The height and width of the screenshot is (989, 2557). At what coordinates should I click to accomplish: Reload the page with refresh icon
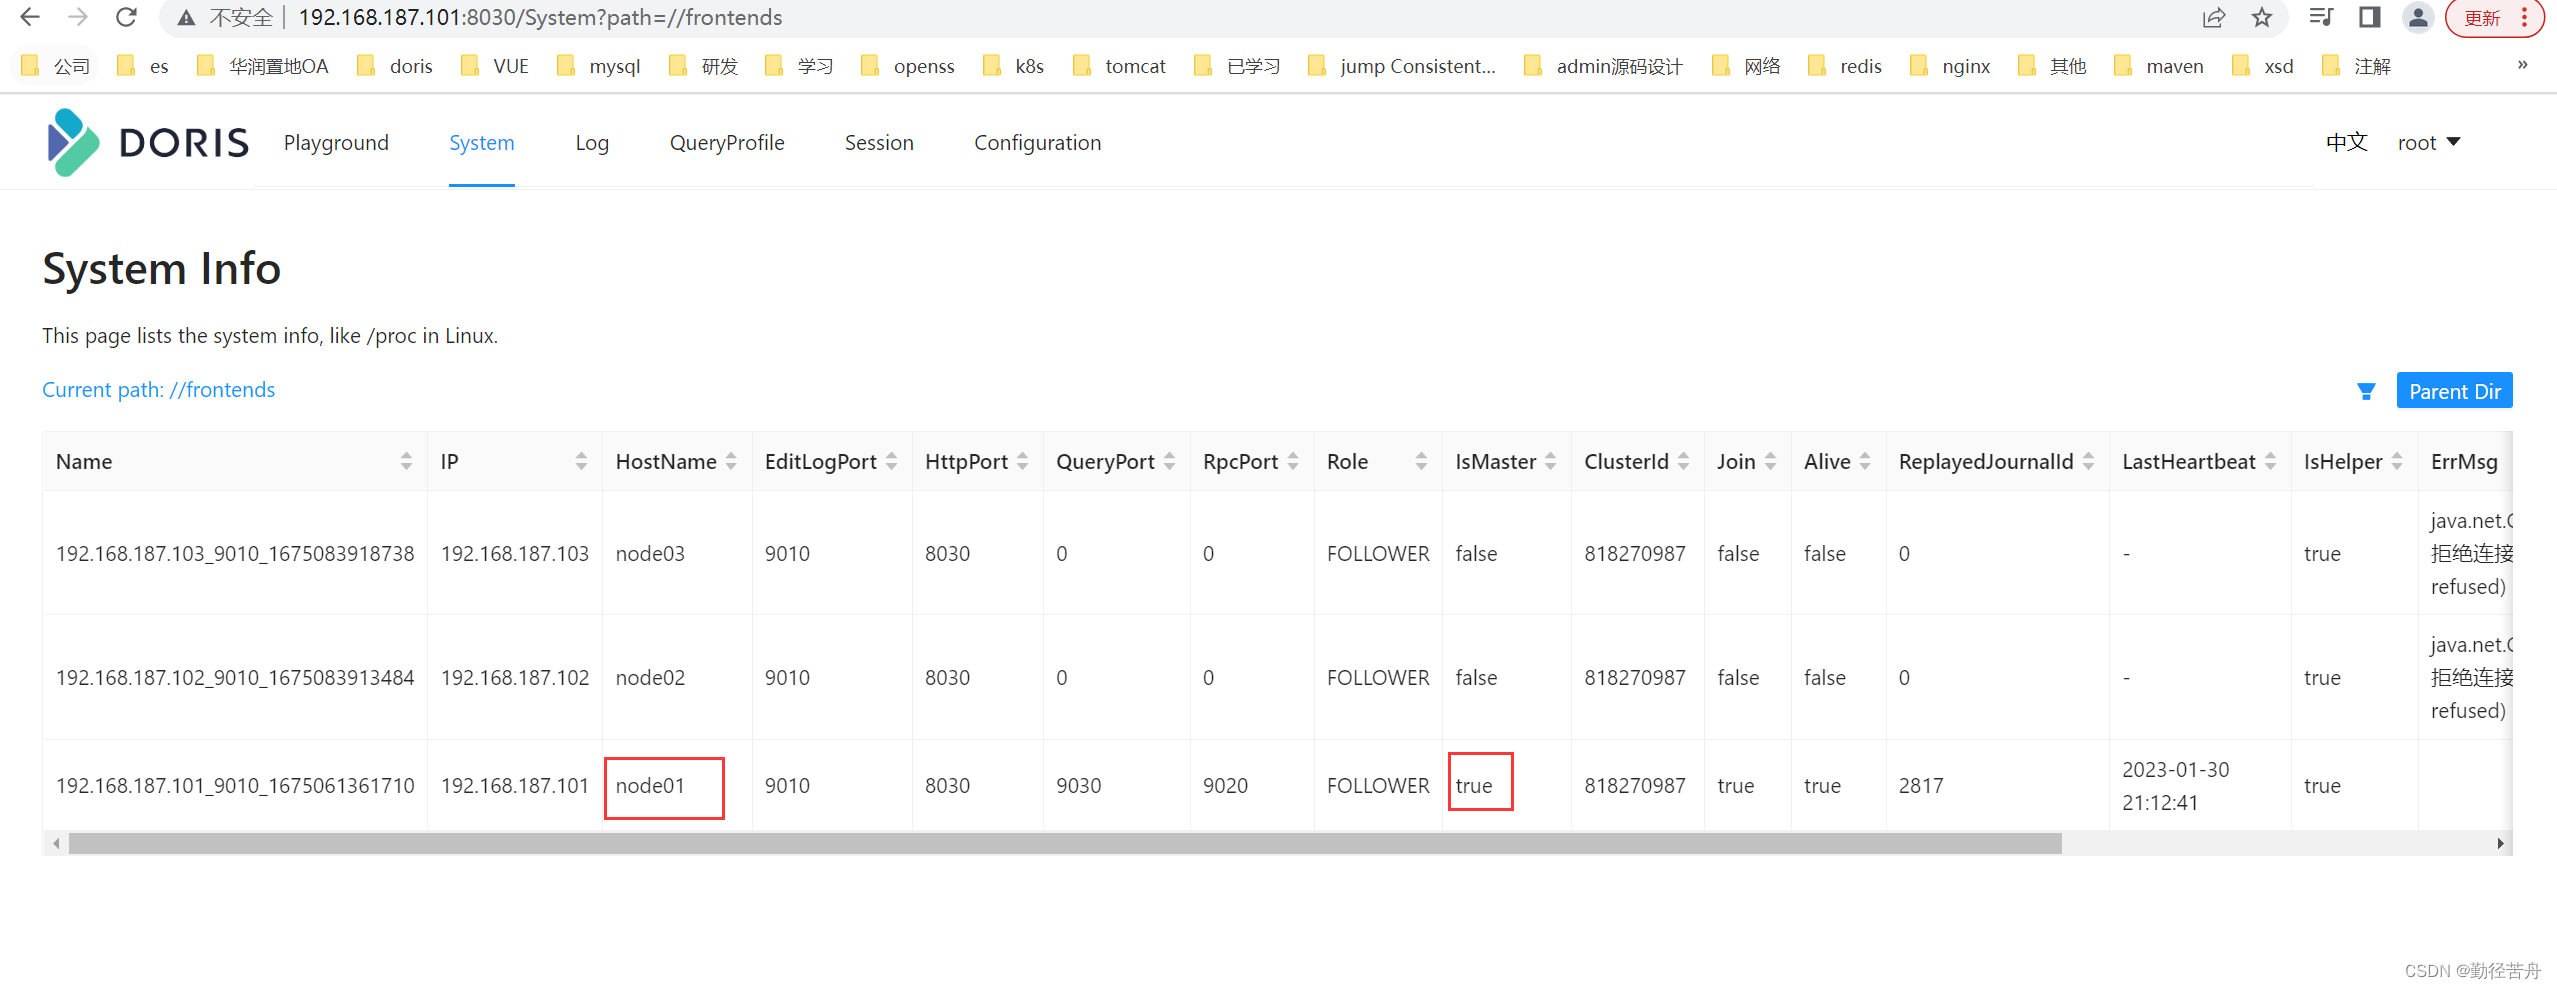[x=126, y=18]
